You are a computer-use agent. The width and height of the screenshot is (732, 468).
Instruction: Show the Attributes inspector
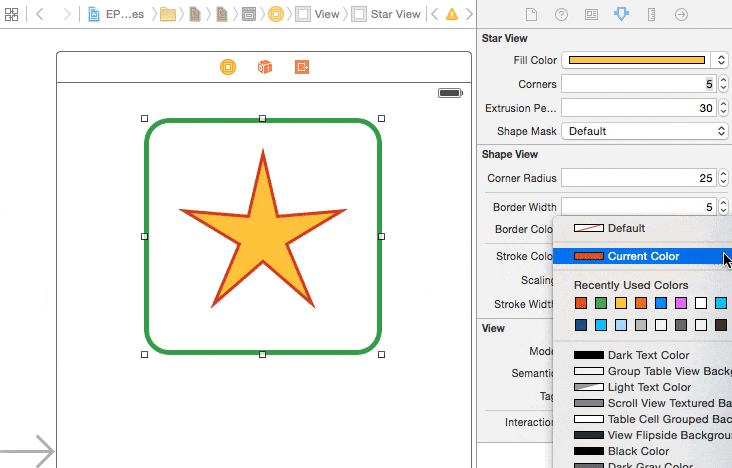pyautogui.click(x=621, y=14)
